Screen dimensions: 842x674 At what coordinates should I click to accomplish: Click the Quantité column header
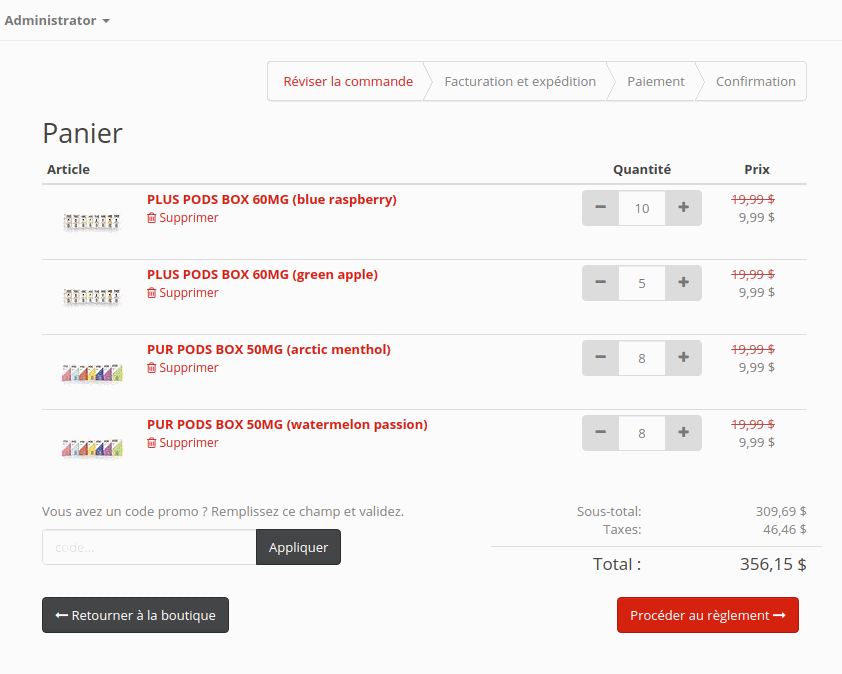pyautogui.click(x=642, y=170)
